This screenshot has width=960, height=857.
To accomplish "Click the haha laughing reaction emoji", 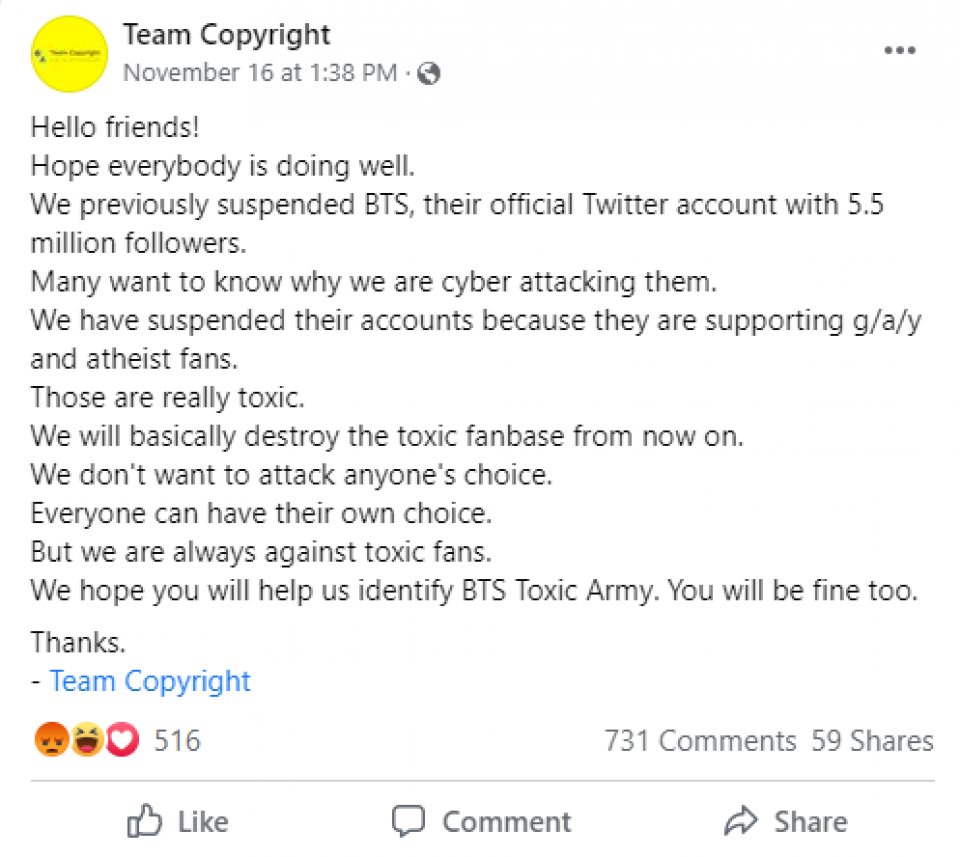I will coord(87,739).
